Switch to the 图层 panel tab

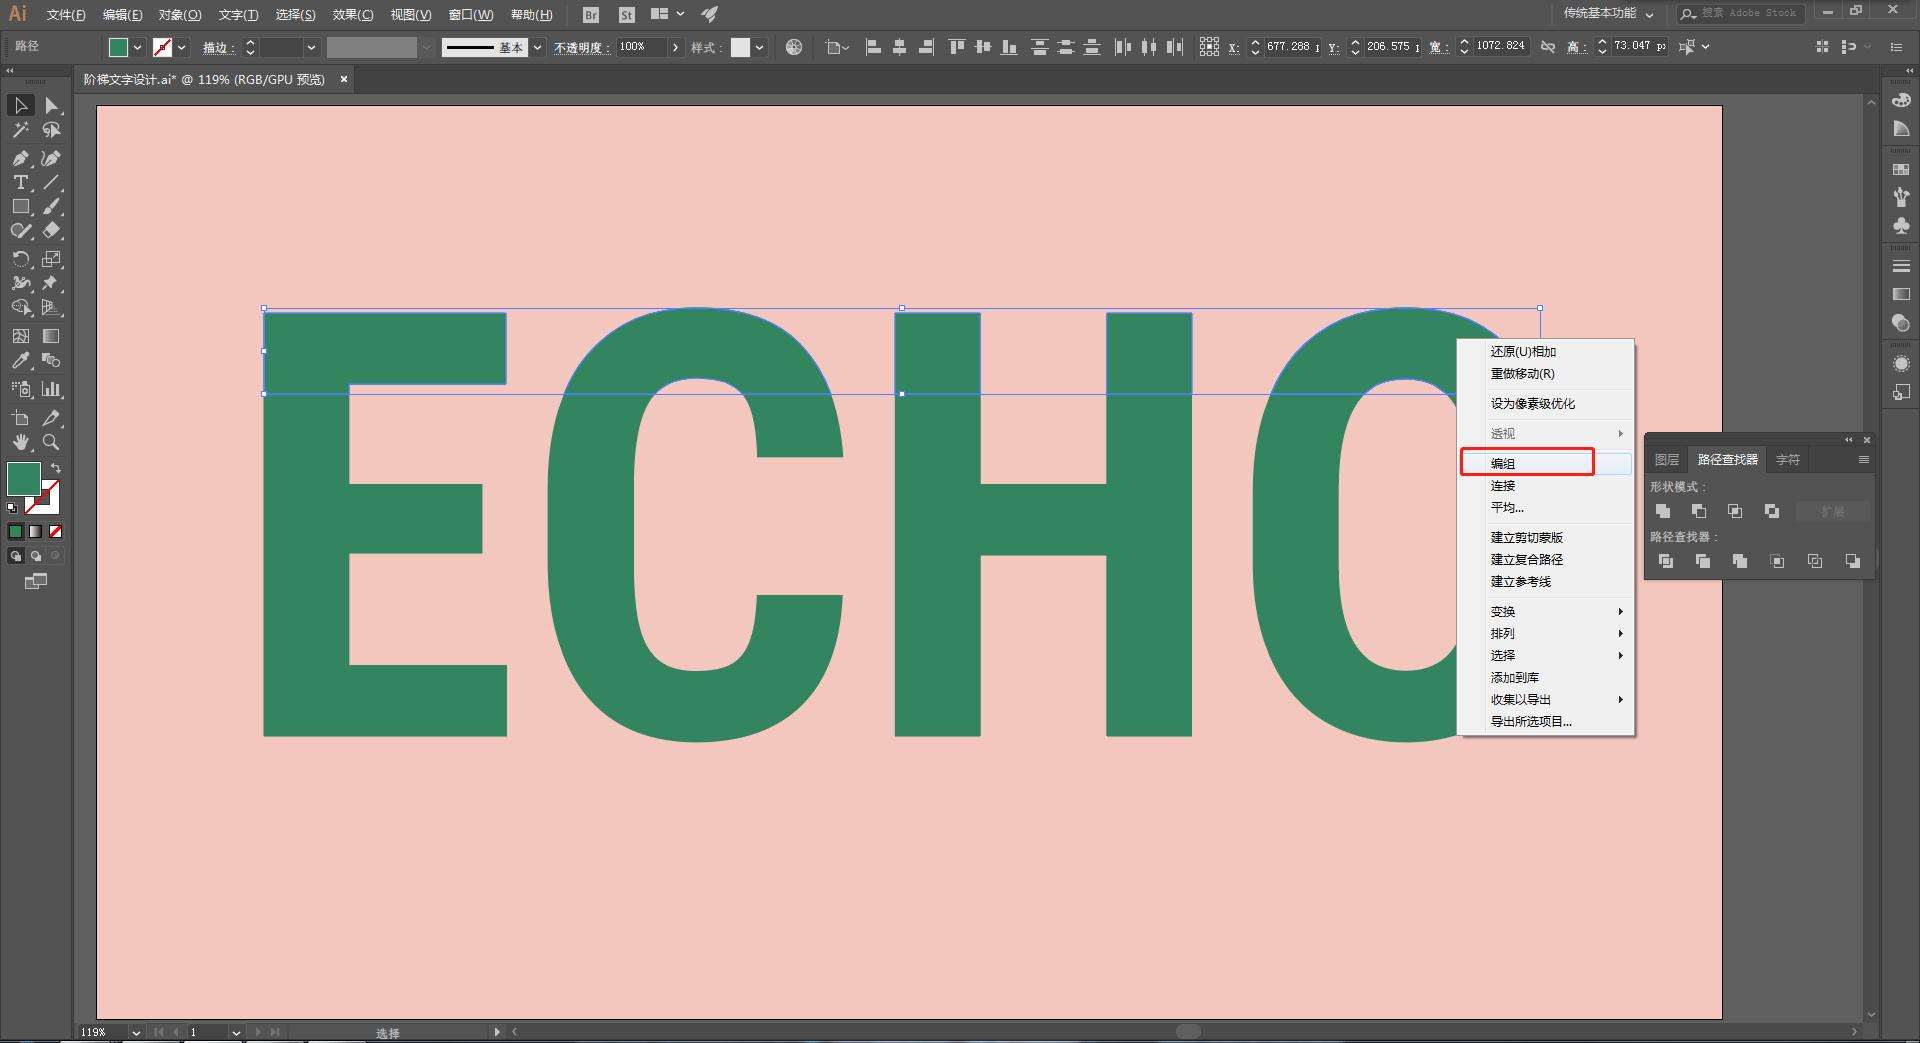[x=1667, y=460]
